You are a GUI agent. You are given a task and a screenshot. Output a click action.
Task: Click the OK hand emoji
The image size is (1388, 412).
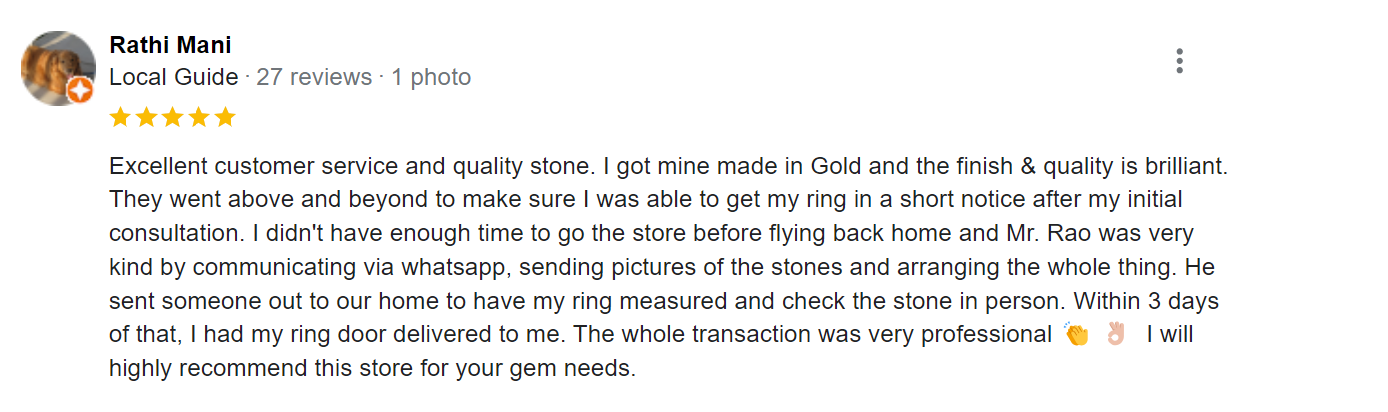(x=1115, y=334)
